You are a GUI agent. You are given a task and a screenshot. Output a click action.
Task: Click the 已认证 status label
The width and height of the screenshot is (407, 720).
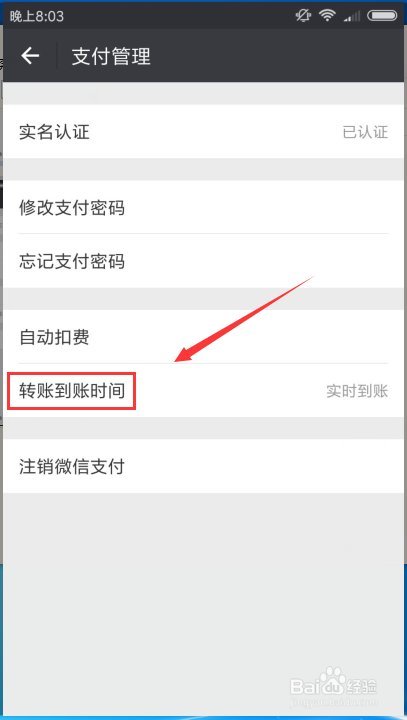tap(365, 132)
